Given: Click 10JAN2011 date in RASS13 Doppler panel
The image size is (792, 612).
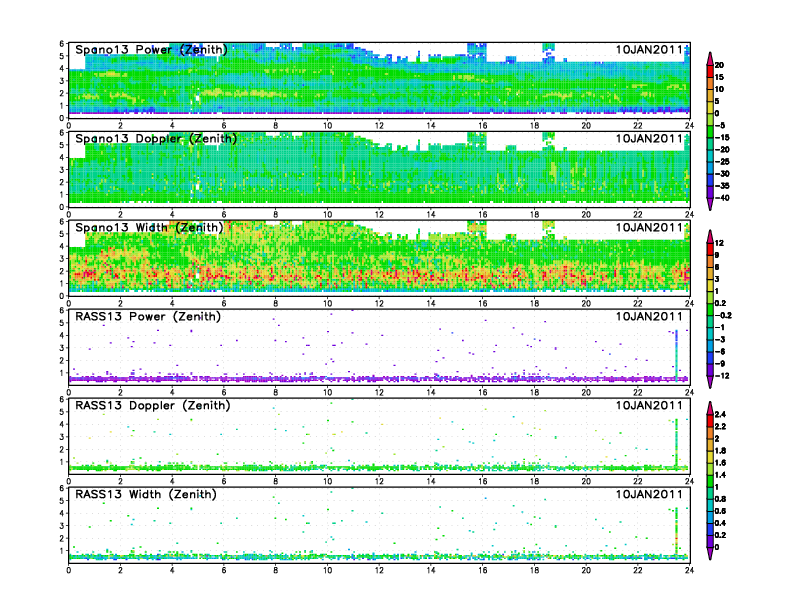Looking at the screenshot, I should point(649,405).
